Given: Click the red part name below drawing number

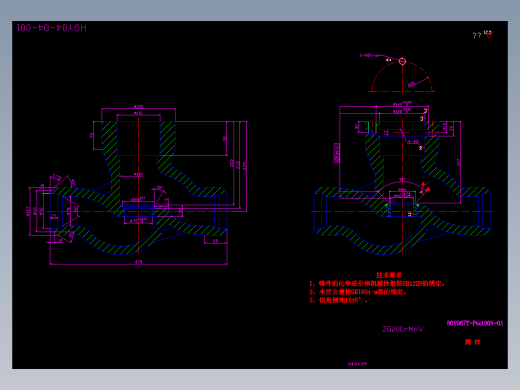Looking at the screenshot, I should (x=473, y=342).
